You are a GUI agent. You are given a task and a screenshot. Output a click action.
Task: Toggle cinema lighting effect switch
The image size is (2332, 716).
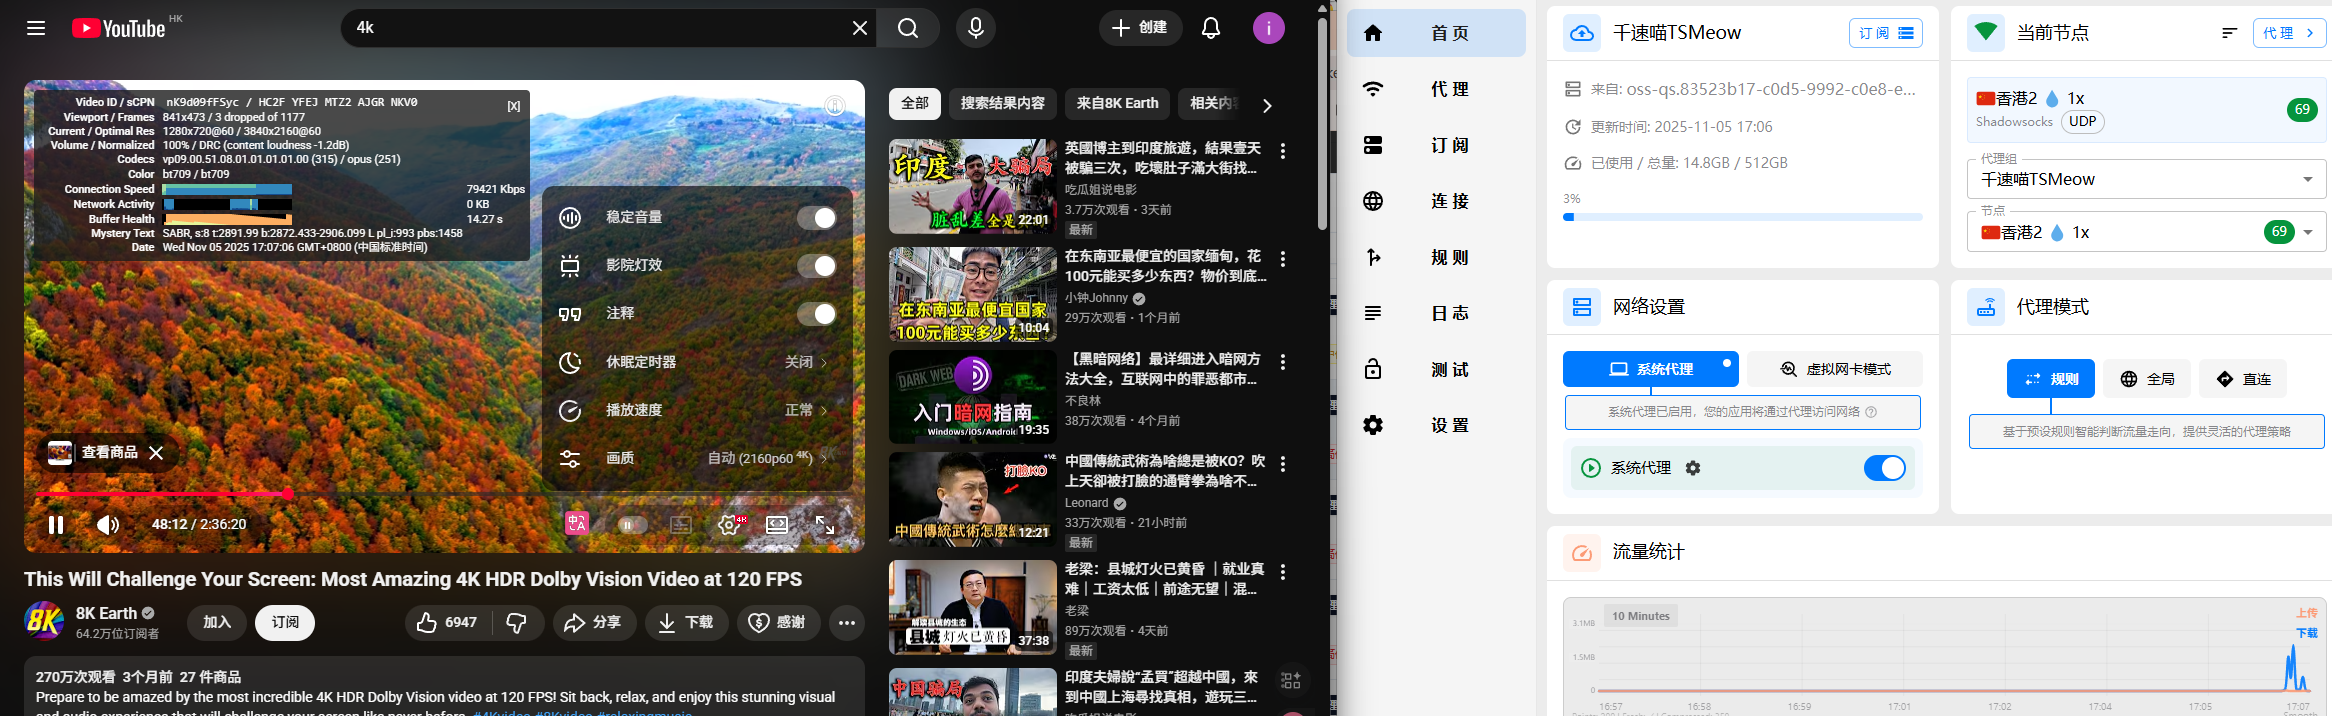(x=816, y=266)
